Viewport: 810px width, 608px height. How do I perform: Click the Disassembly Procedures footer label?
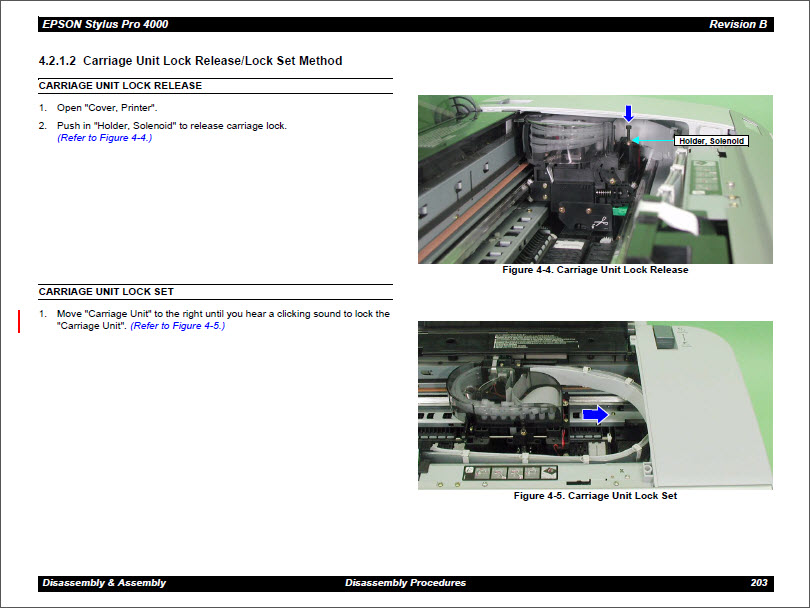click(405, 582)
